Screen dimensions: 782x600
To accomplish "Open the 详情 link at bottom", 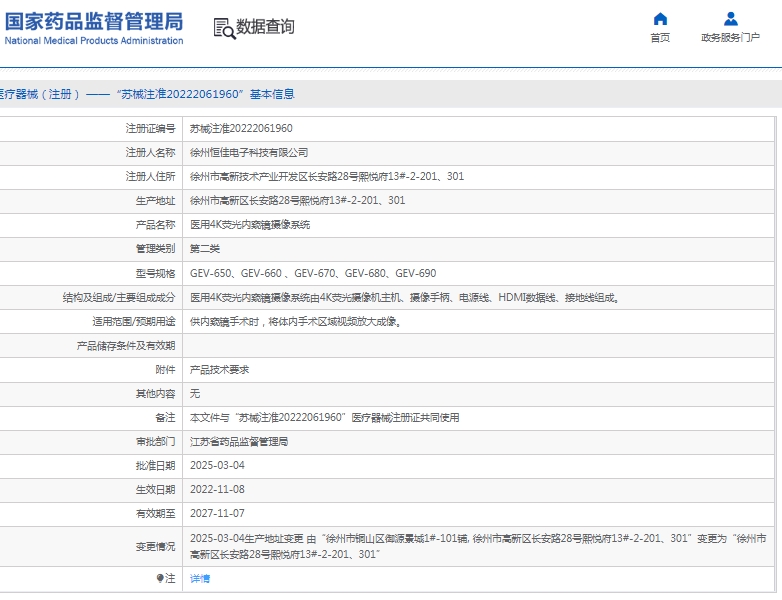I will point(200,579).
